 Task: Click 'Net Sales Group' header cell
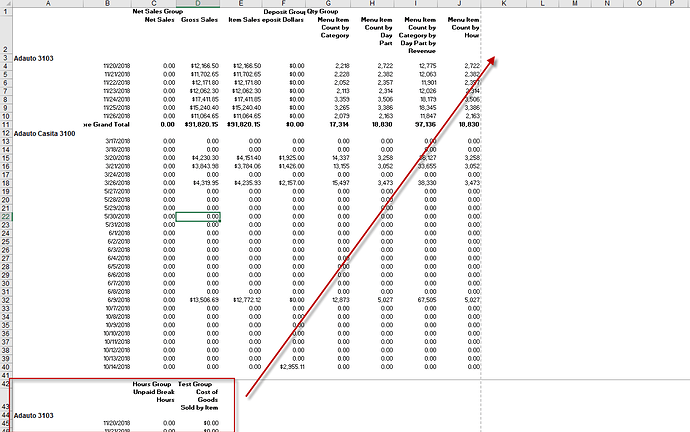[x=158, y=11]
